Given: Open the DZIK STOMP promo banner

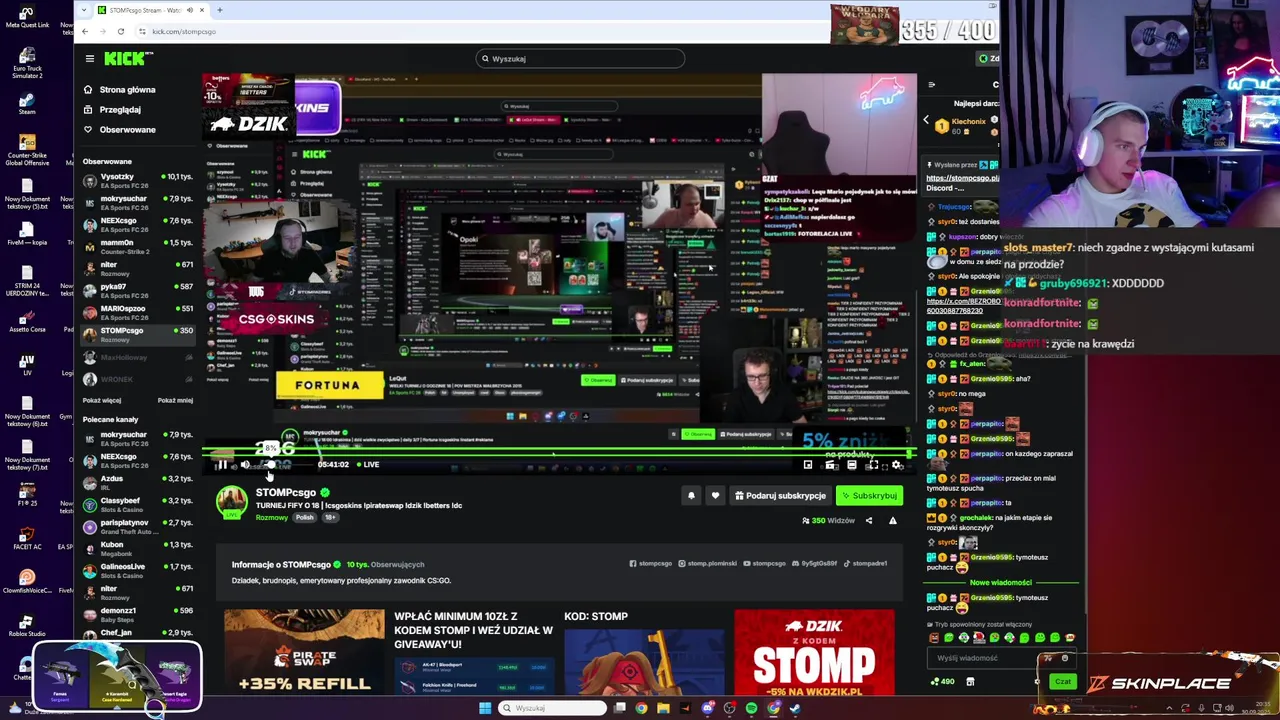Looking at the screenshot, I should (814, 651).
